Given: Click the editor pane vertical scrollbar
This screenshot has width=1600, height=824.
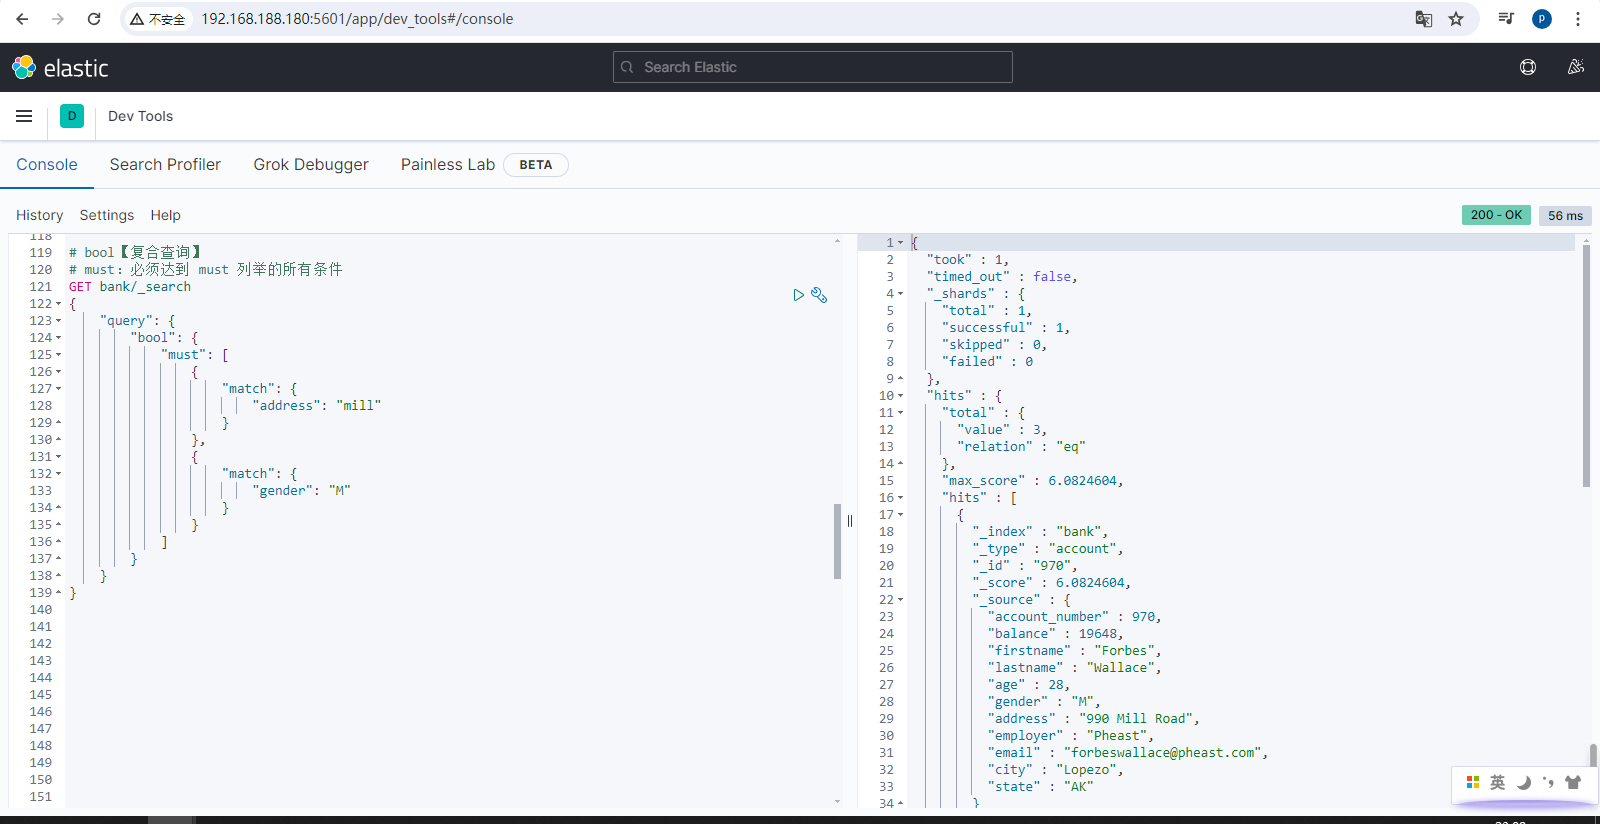Looking at the screenshot, I should point(838,541).
